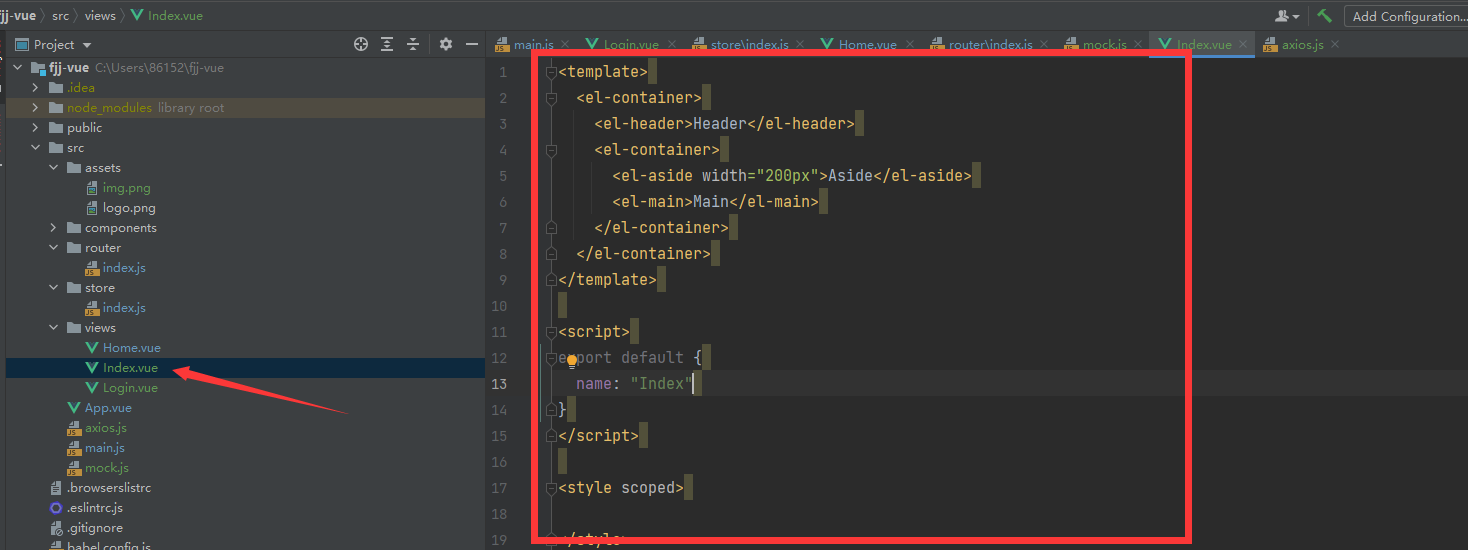Collapse the store folder
1468x550 pixels.
pos(55,288)
